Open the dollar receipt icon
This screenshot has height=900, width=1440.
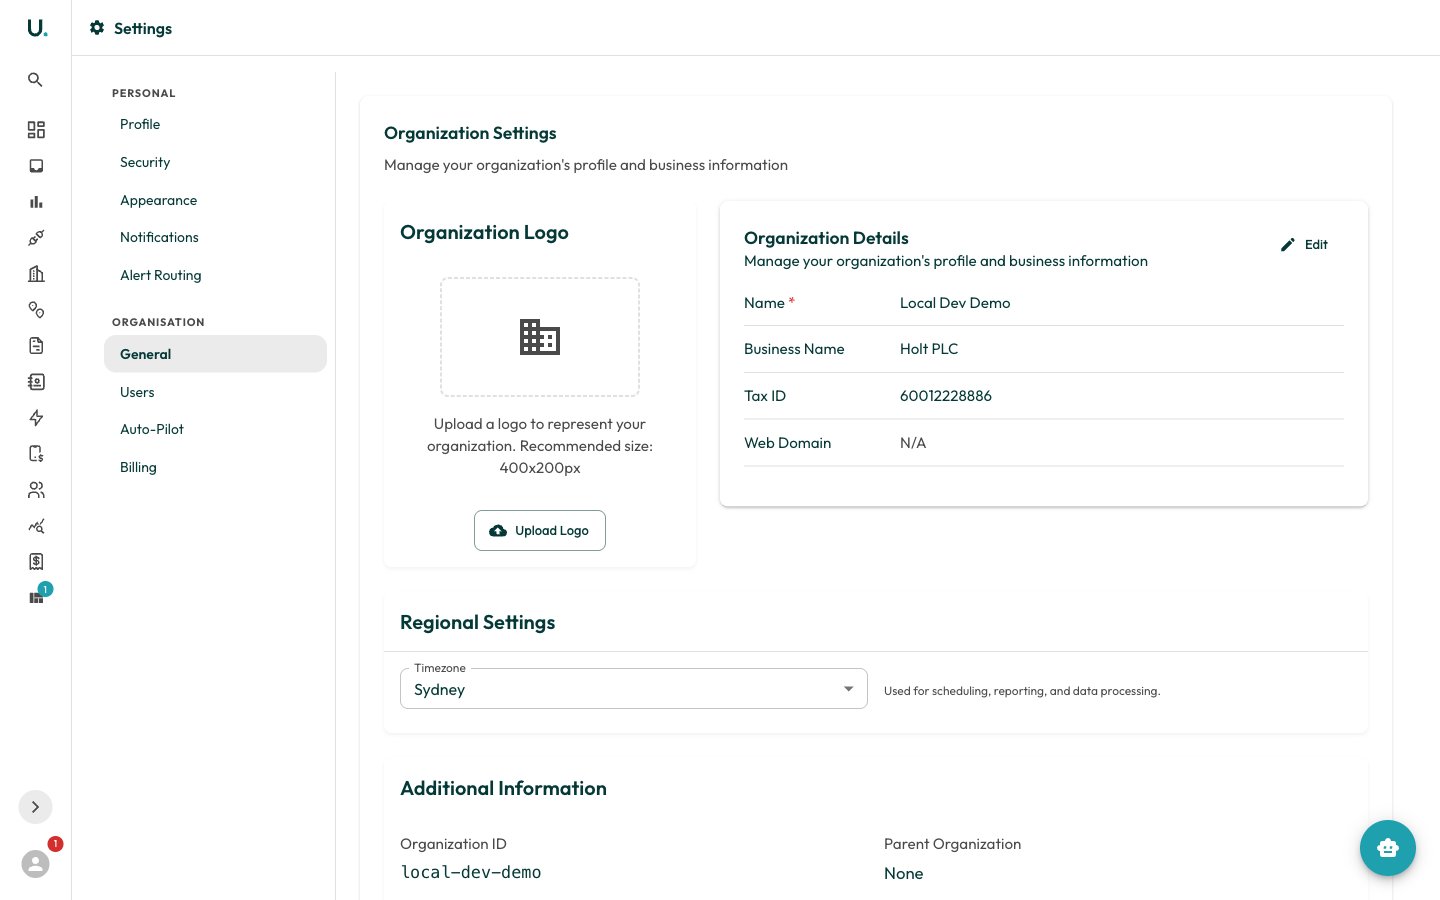point(36,562)
